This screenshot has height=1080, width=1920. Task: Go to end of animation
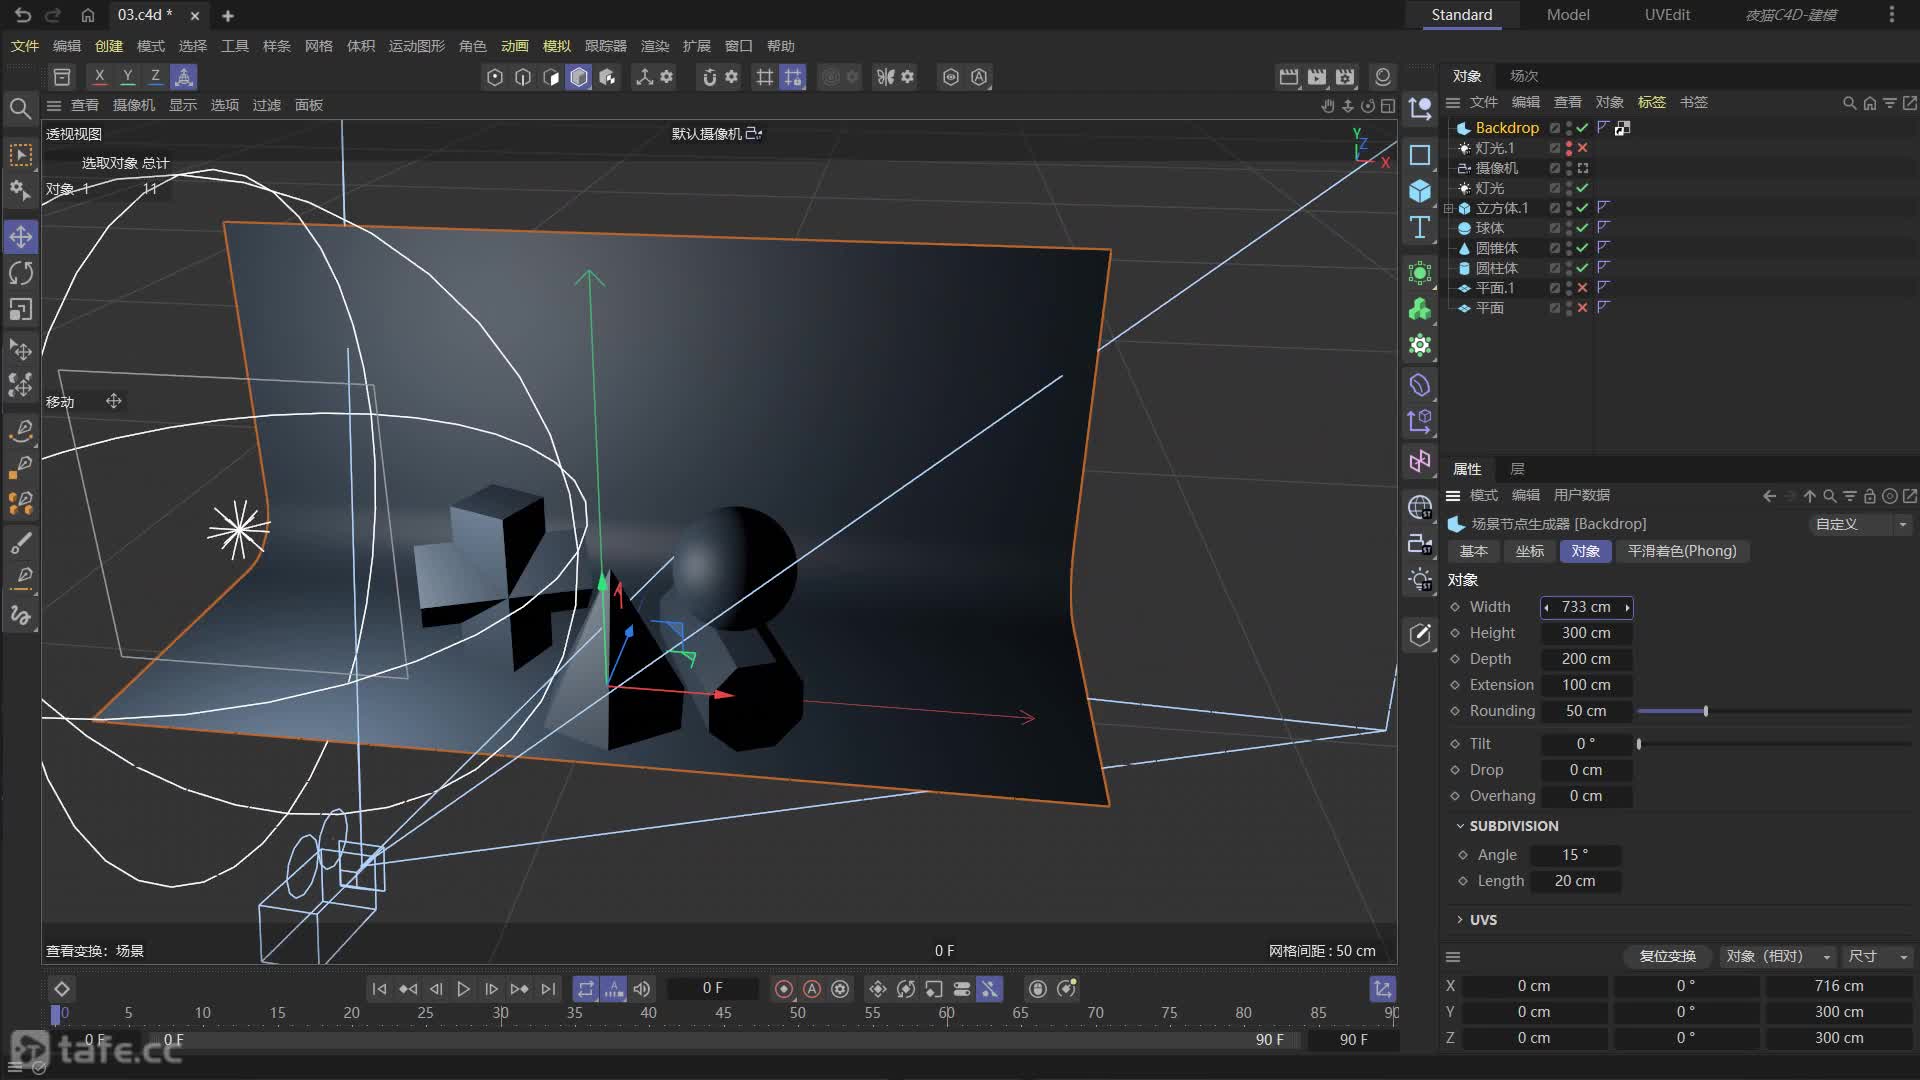(x=547, y=989)
